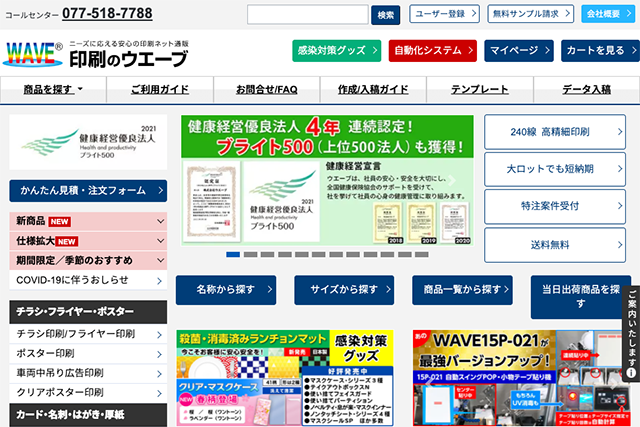Click 商品一覧から探す button
The height and width of the screenshot is (427, 640).
coord(462,290)
